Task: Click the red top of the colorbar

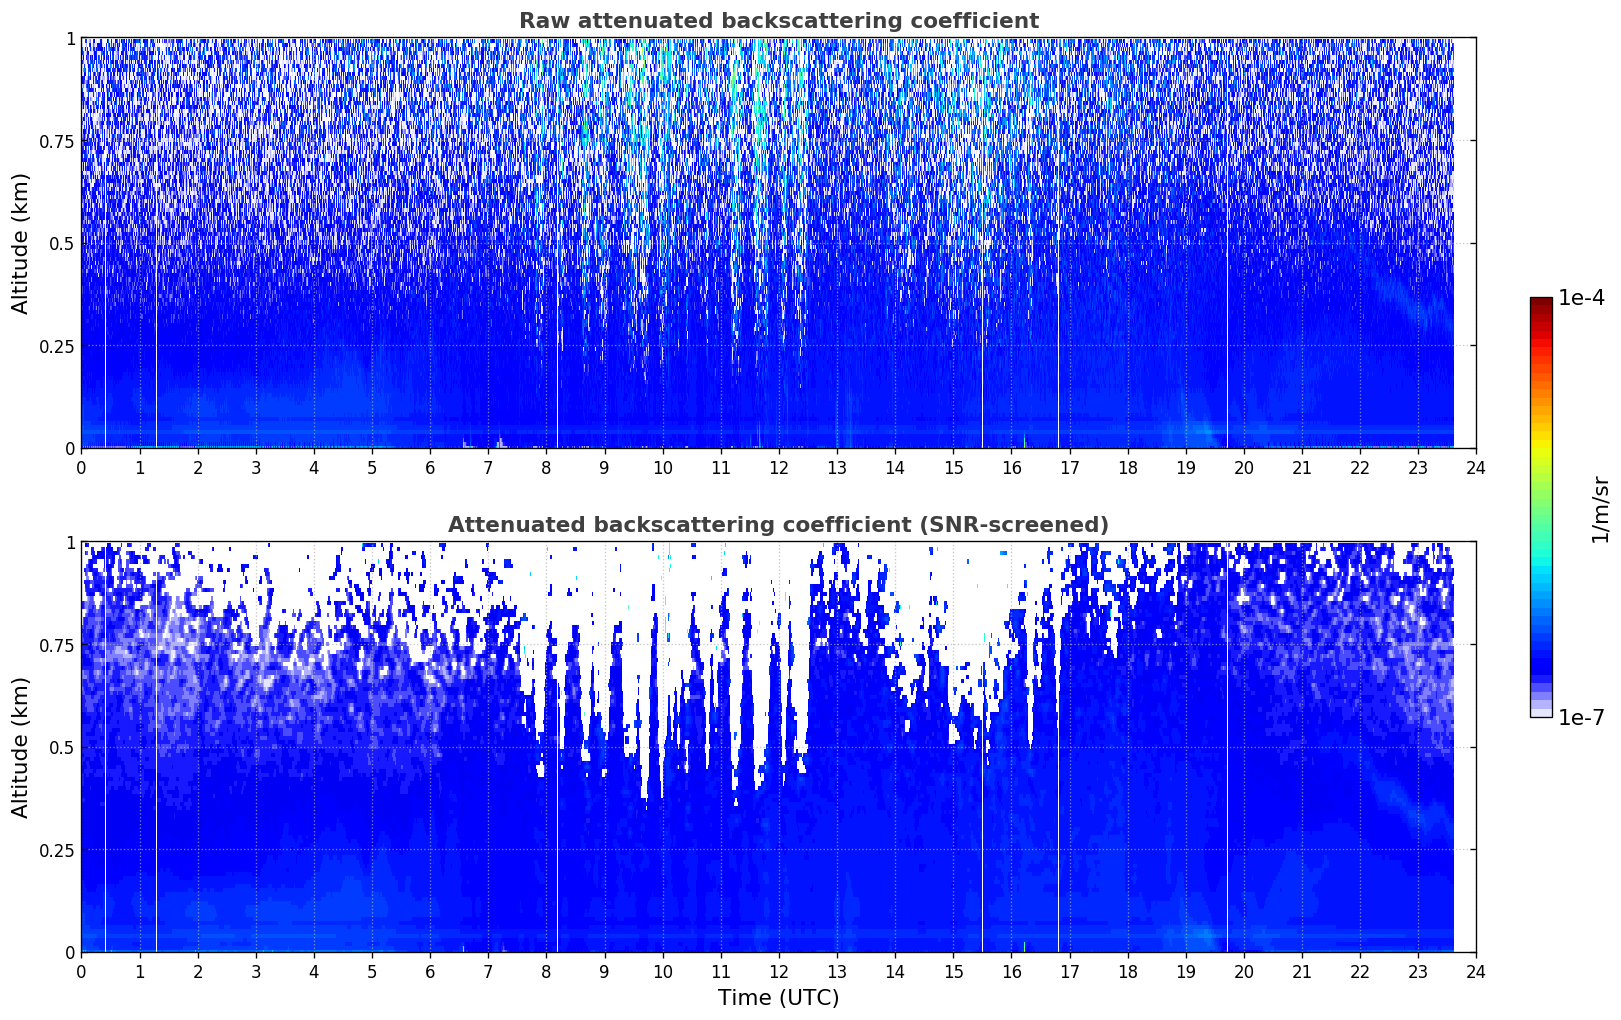Action: pos(1540,308)
